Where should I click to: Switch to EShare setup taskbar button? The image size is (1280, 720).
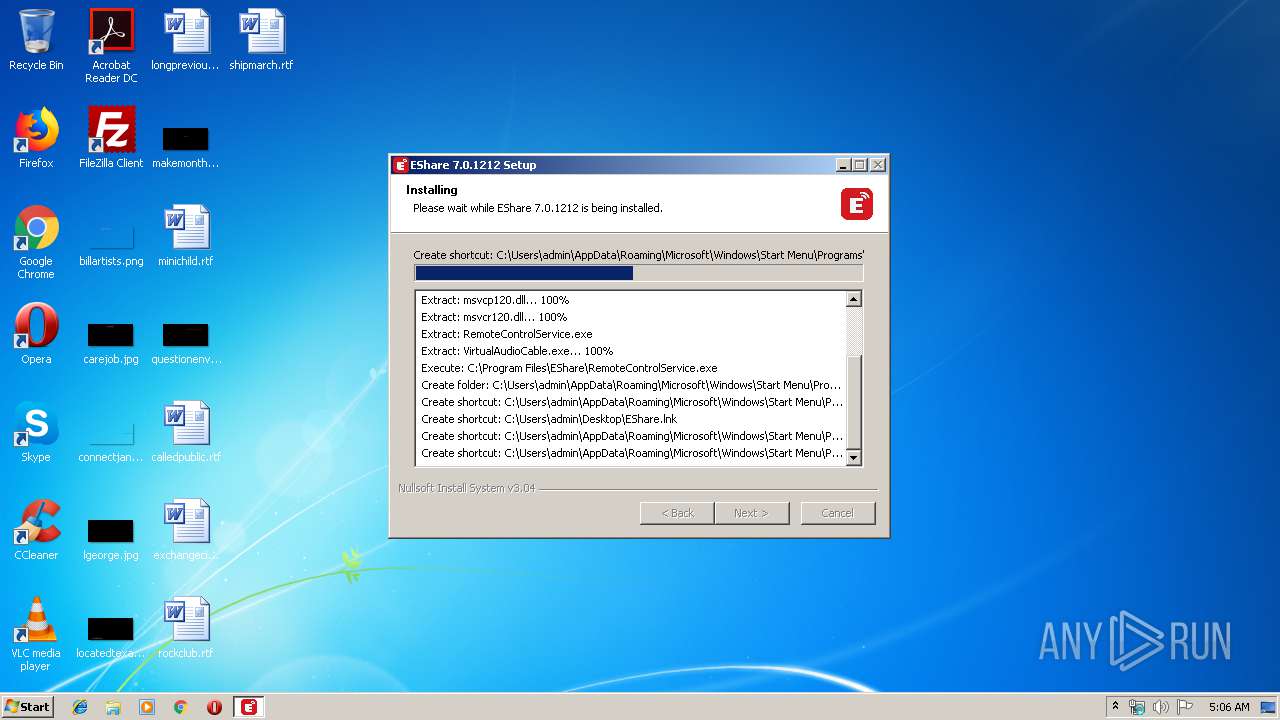tap(249, 707)
